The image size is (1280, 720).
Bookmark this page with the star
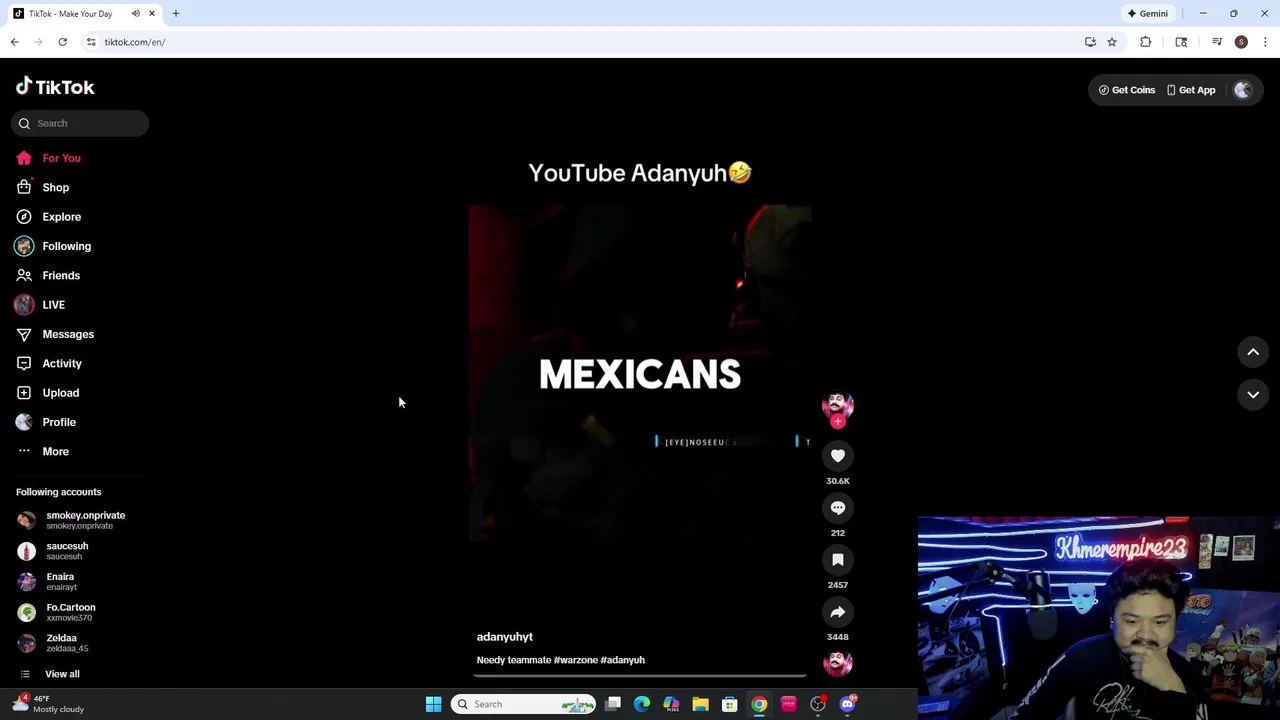(x=1112, y=42)
